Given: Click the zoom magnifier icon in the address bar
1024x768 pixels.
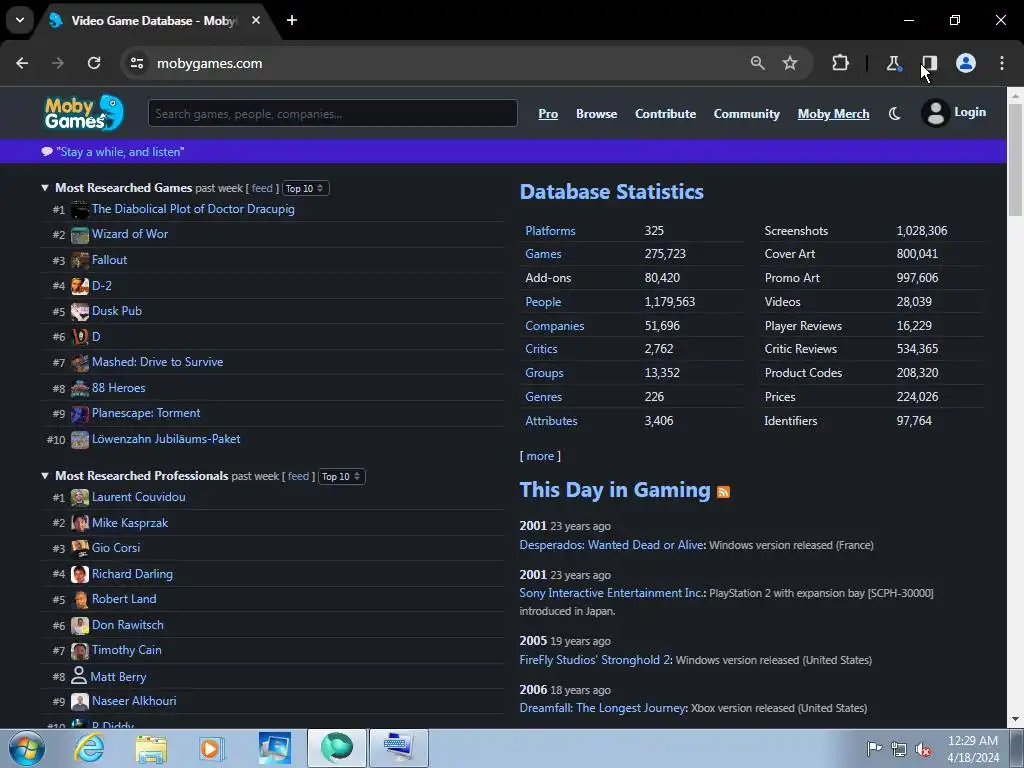Looking at the screenshot, I should coord(758,63).
